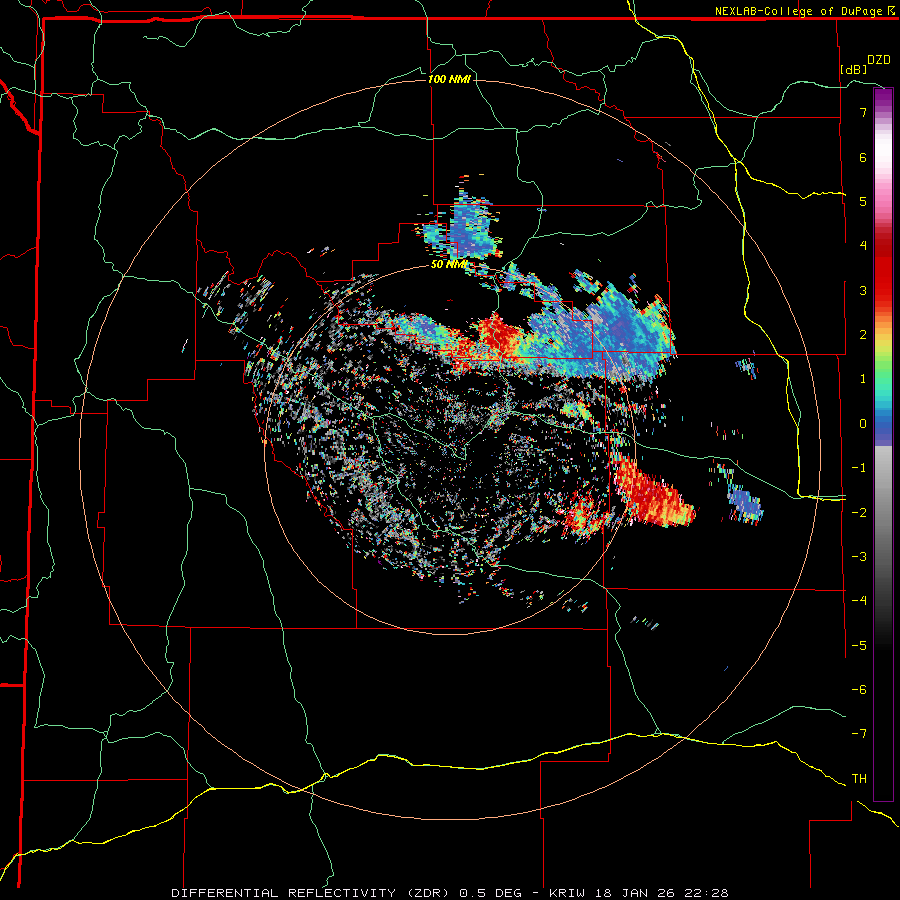Viewport: 900px width, 900px height.
Task: Click the "[dB]" units label
Action: coord(854,69)
